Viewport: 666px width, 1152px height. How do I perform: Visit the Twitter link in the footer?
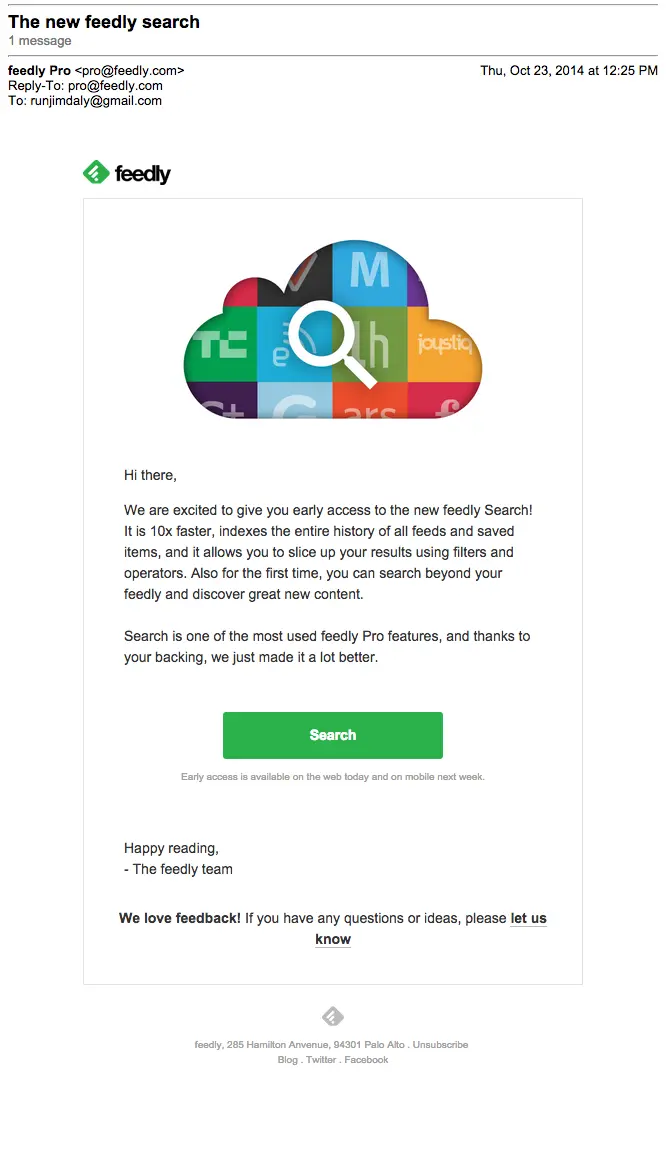(320, 1059)
